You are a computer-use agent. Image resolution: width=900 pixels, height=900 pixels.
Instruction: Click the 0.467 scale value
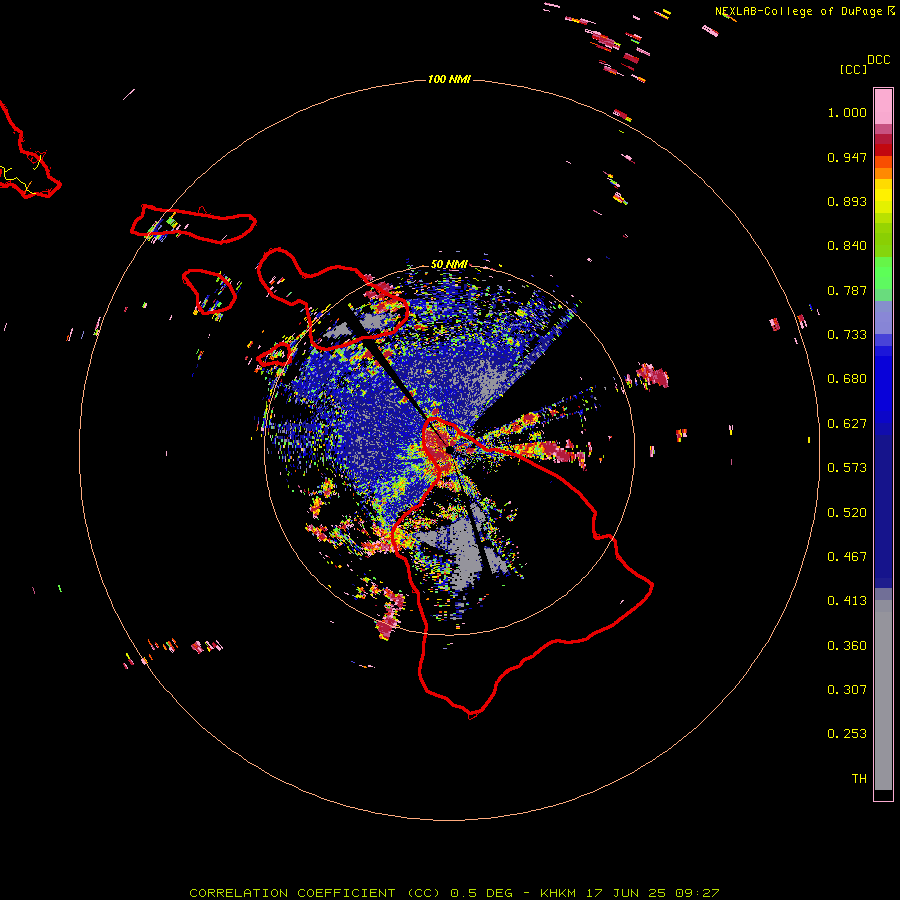click(x=847, y=557)
